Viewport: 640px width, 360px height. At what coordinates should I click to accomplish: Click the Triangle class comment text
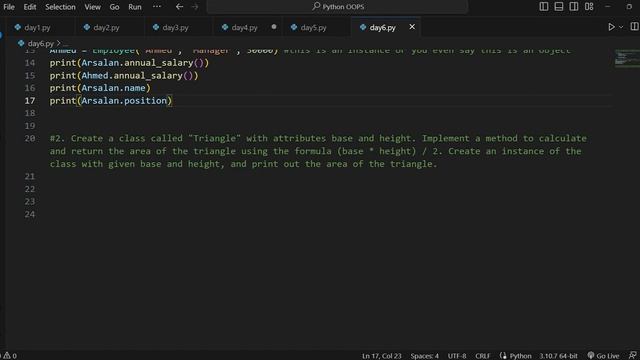tap(318, 151)
